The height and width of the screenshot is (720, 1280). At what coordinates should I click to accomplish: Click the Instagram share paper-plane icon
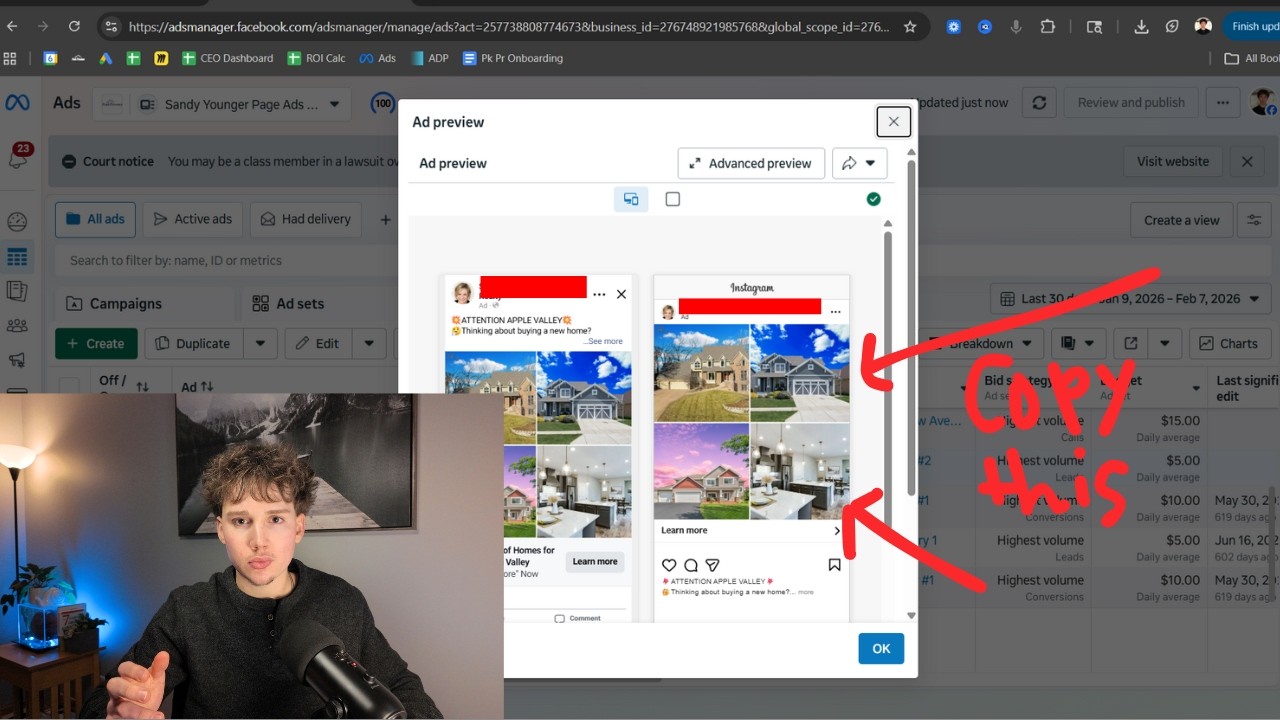click(713, 565)
